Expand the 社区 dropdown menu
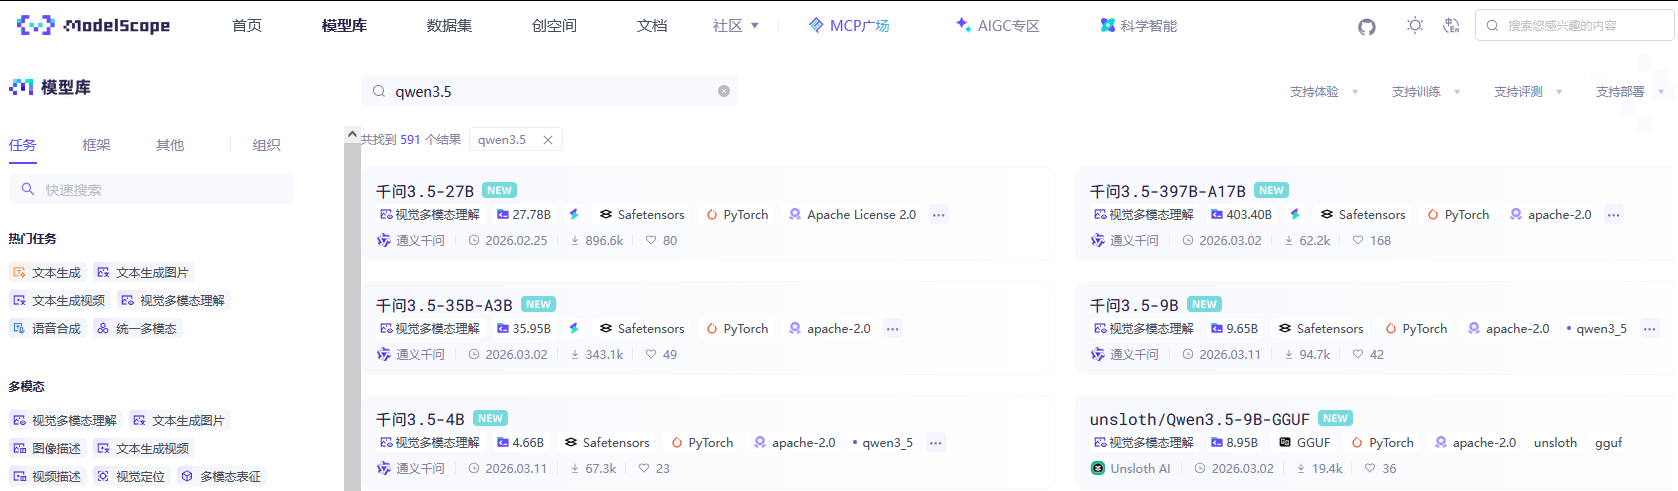The image size is (1678, 491). click(735, 26)
